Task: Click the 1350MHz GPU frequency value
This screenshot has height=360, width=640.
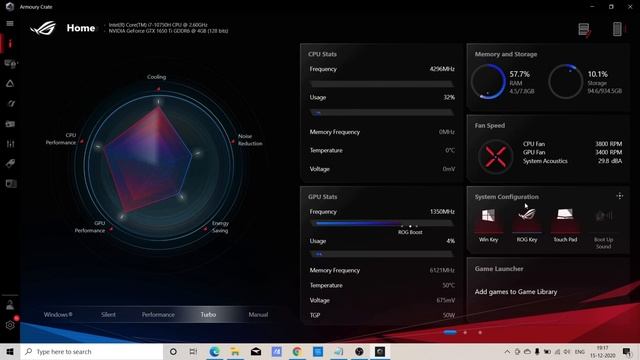Action: (442, 211)
